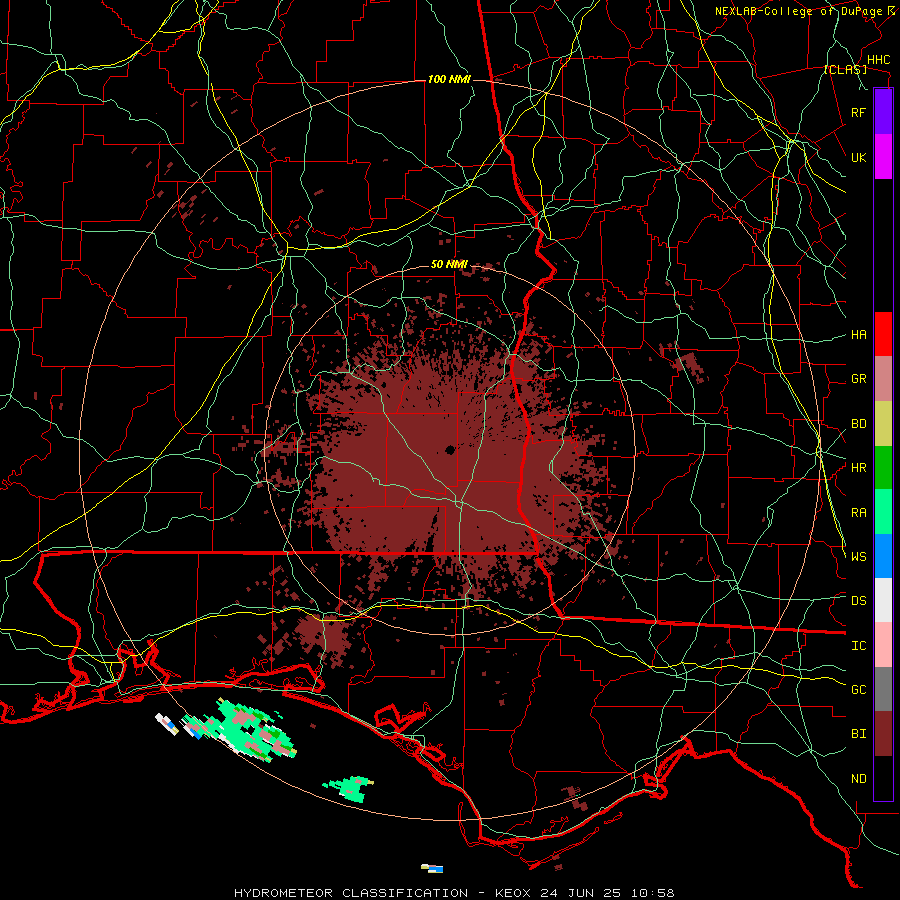Click the 'GR' legend label
900x900 pixels.
click(x=858, y=379)
